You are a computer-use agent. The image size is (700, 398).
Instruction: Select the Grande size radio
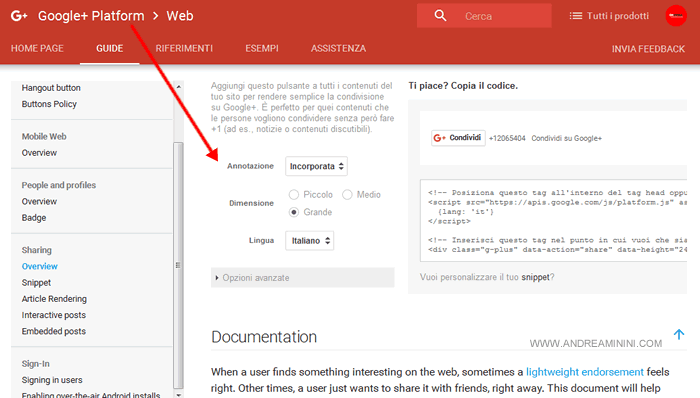(294, 212)
